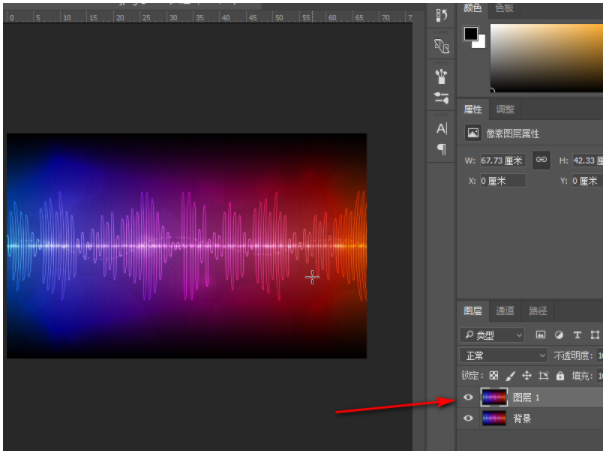Hide 图层 1 layer visibility eye
606x451 pixels.
(468, 397)
